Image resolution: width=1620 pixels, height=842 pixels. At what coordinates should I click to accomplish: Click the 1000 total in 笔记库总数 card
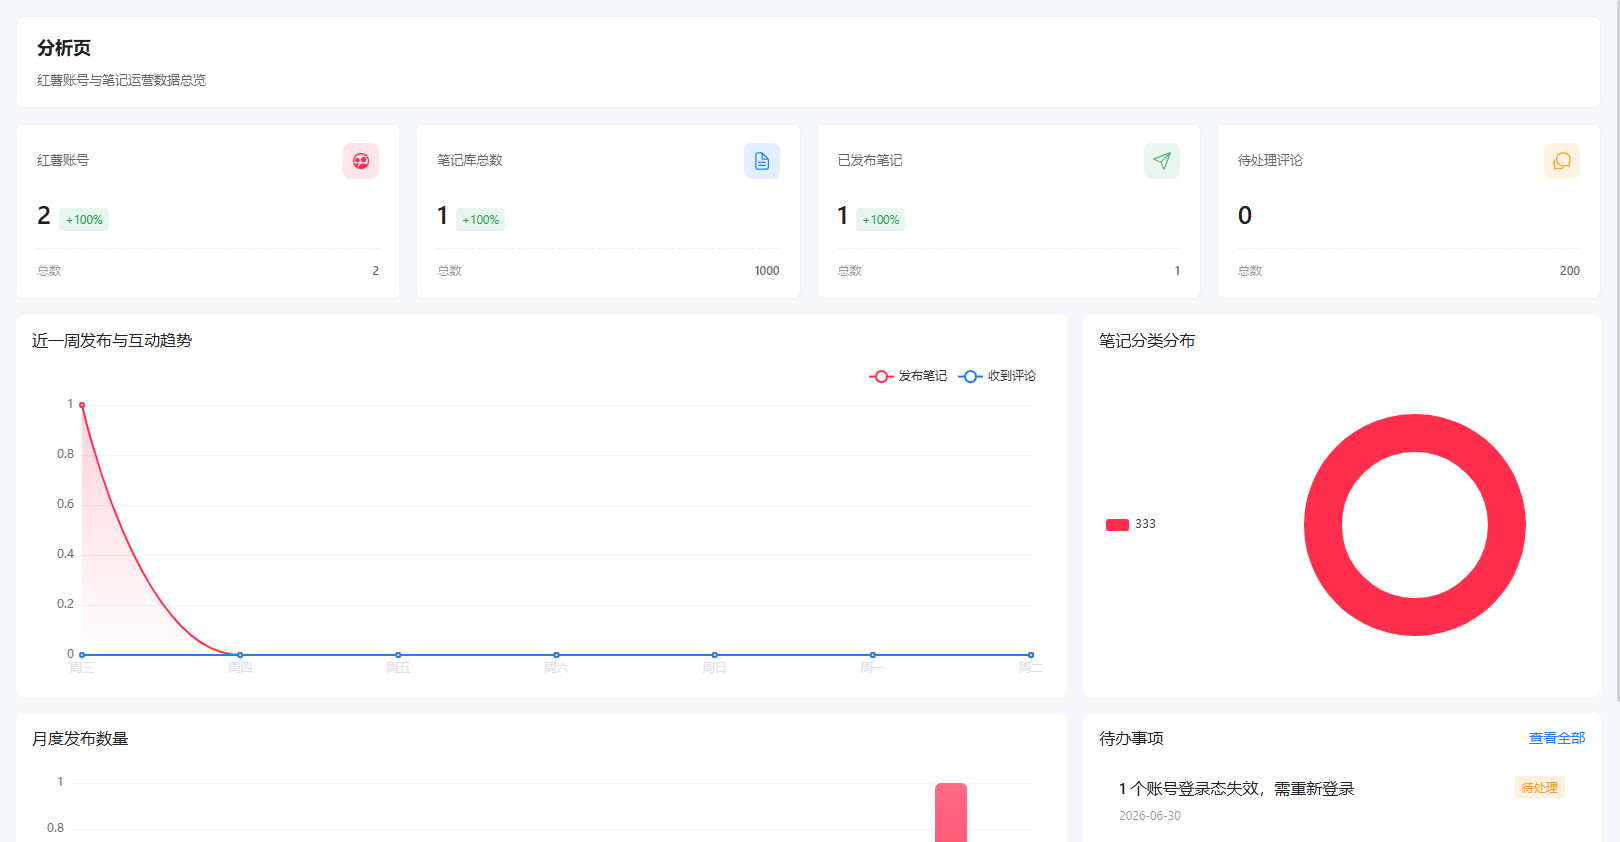[767, 271]
